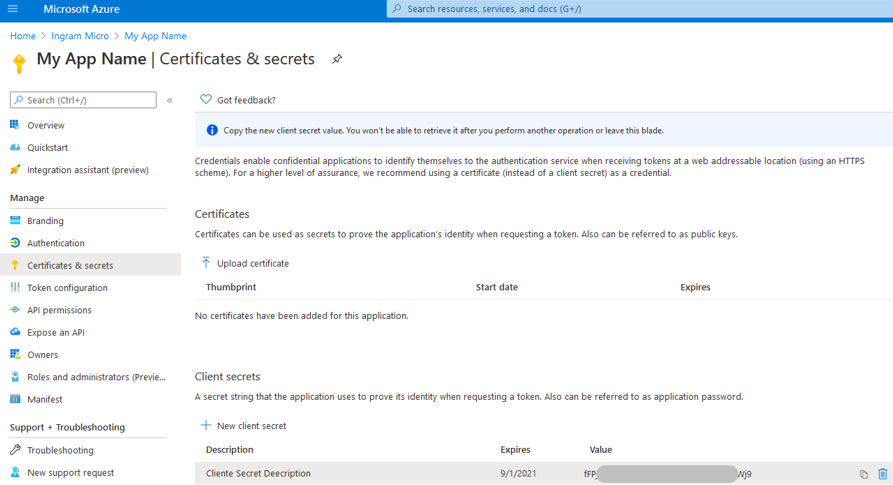Open API permissions
This screenshot has height=485, width=893.
tap(59, 310)
